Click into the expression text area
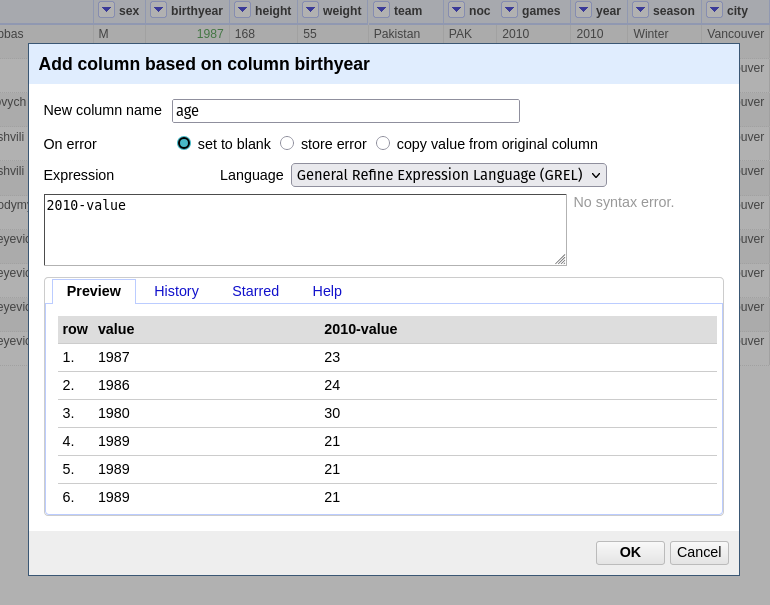 tap(305, 230)
